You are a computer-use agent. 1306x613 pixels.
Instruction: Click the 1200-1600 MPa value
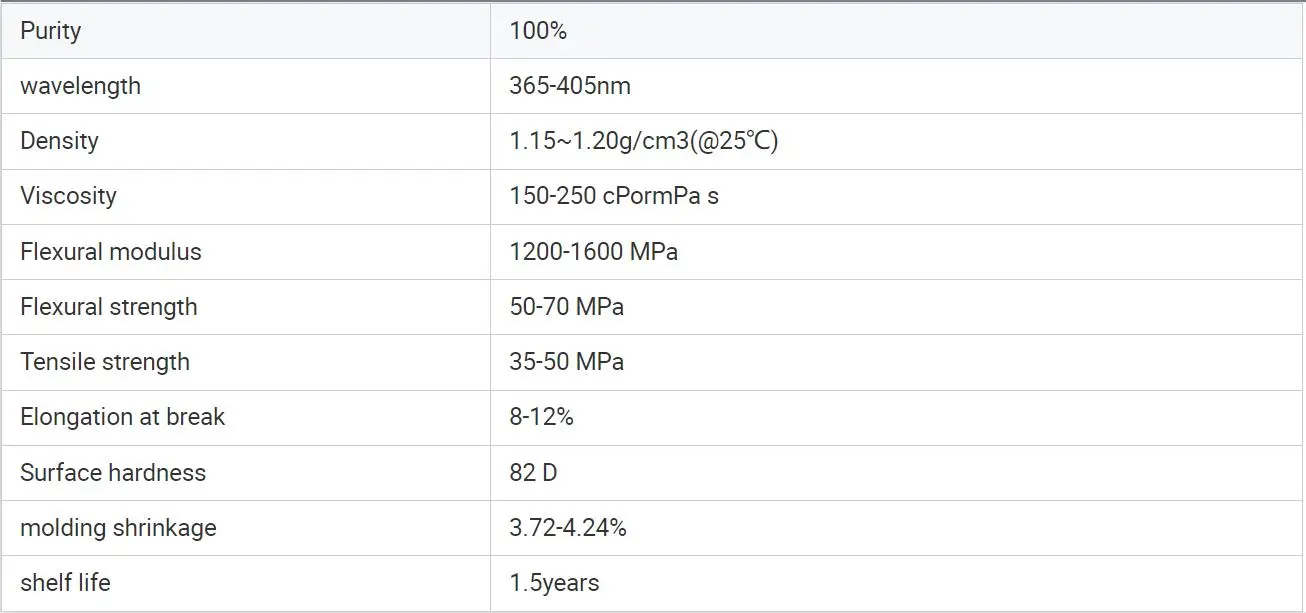(593, 252)
